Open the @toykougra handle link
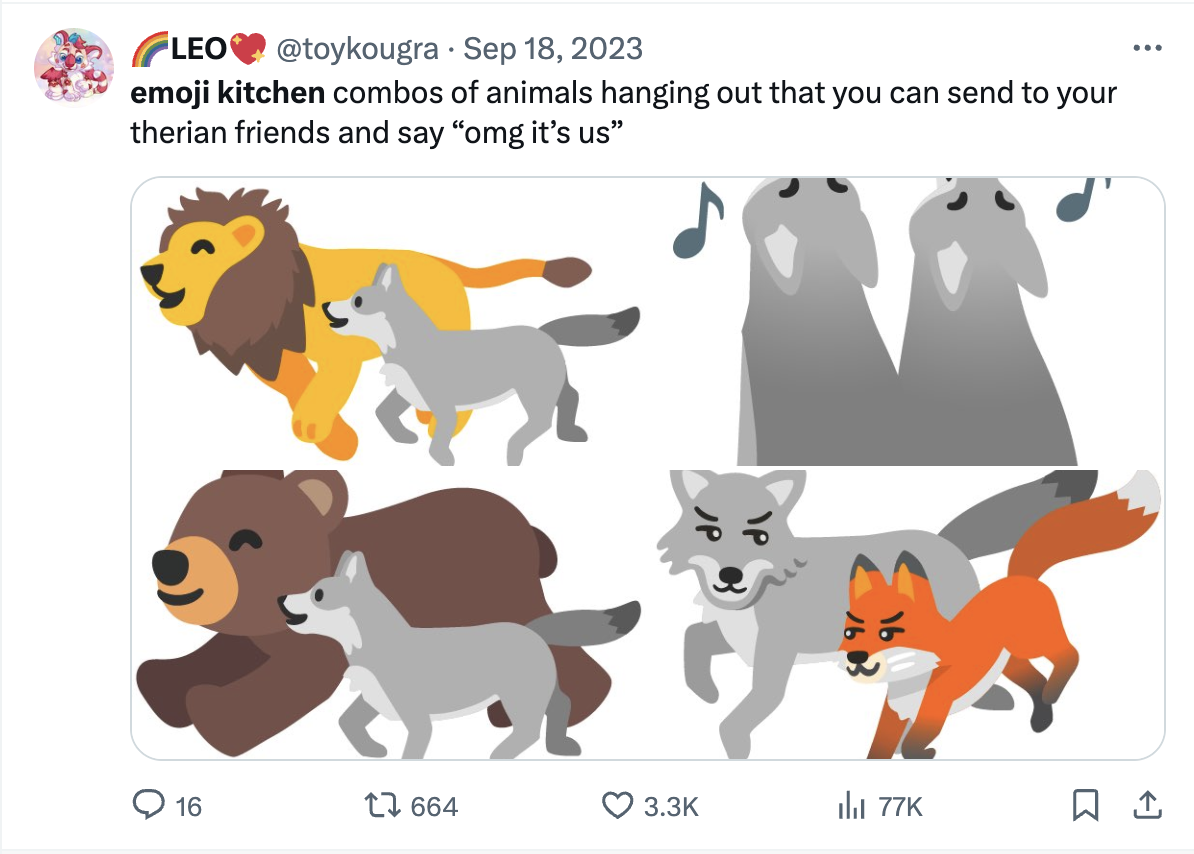The height and width of the screenshot is (854, 1194). point(356,48)
